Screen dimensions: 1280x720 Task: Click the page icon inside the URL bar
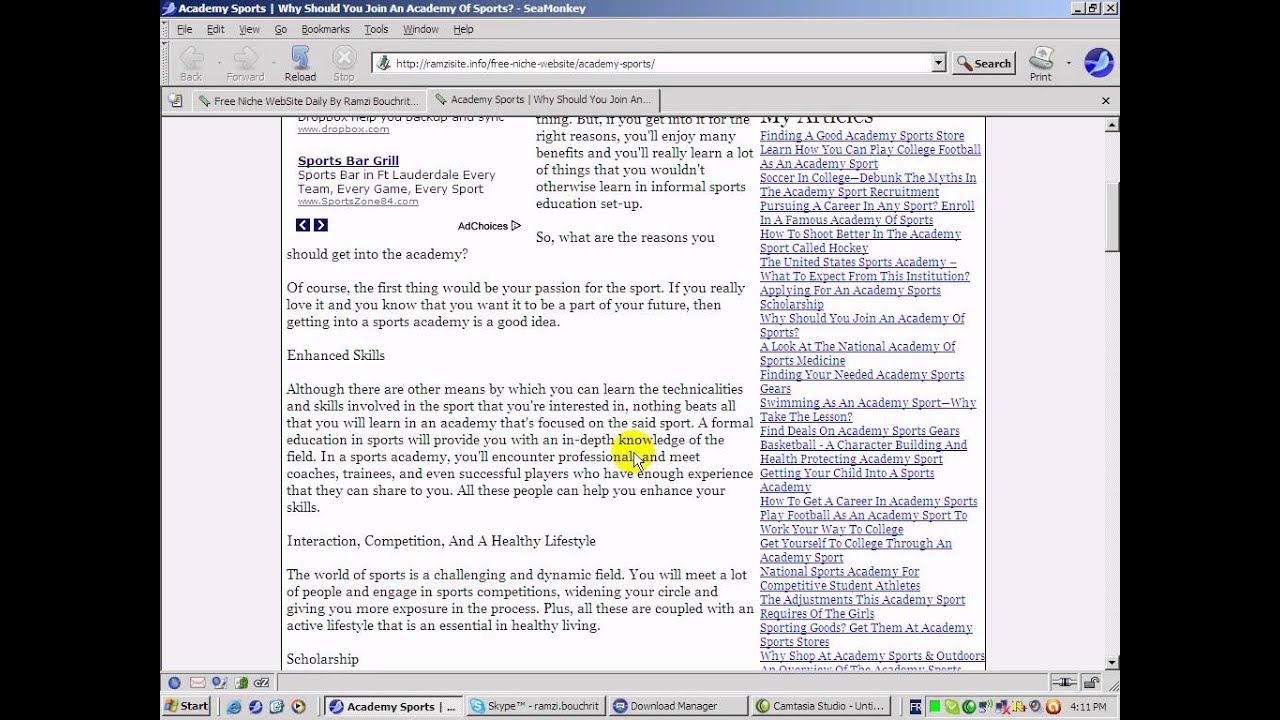click(x=383, y=63)
